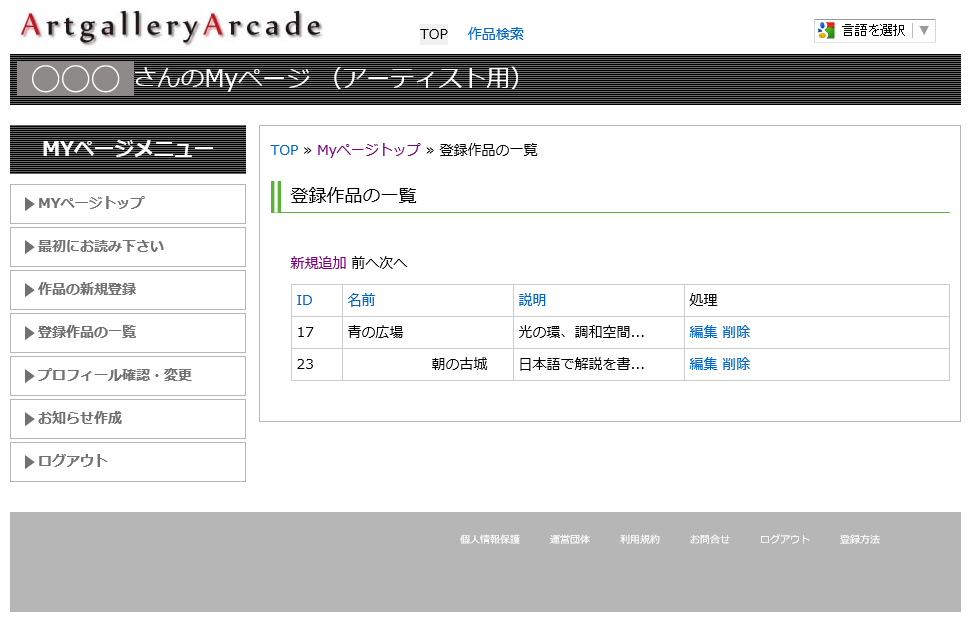The height and width of the screenshot is (622, 971).
Task: Click 編集 for 青の広場 row
Action: click(x=703, y=332)
